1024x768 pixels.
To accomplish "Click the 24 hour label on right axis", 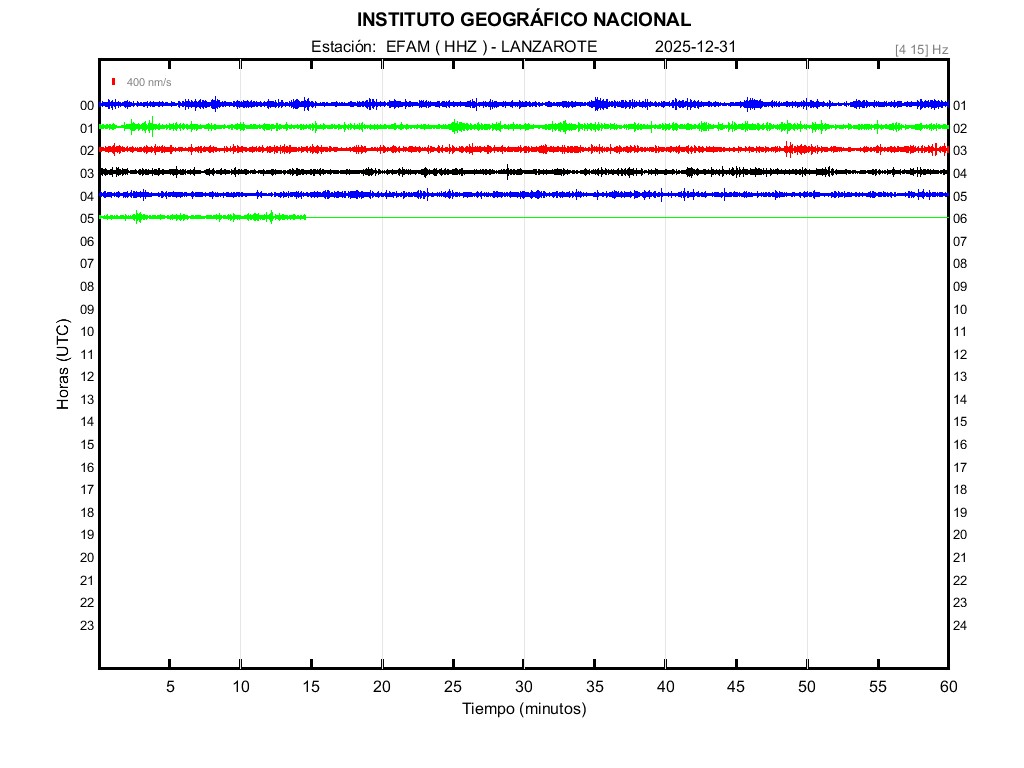I will (x=960, y=626).
